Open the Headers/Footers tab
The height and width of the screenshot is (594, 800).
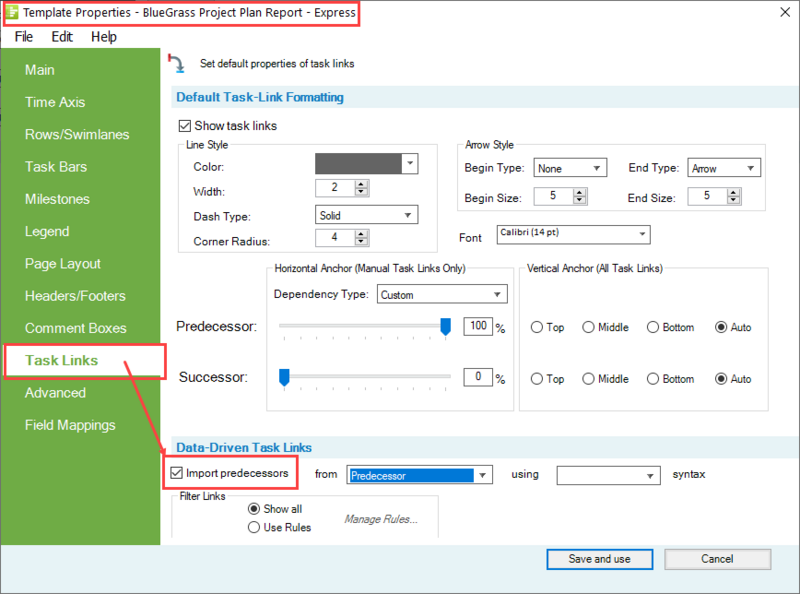[x=75, y=296]
